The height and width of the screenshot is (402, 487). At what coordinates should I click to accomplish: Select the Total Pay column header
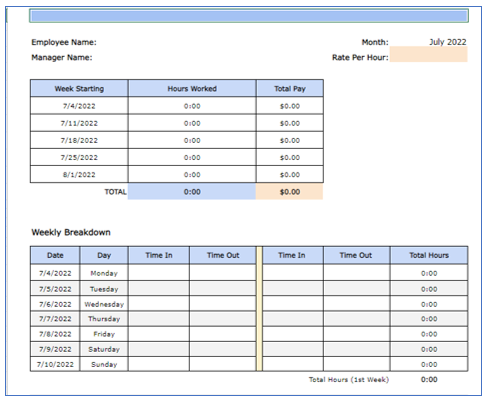click(x=290, y=88)
